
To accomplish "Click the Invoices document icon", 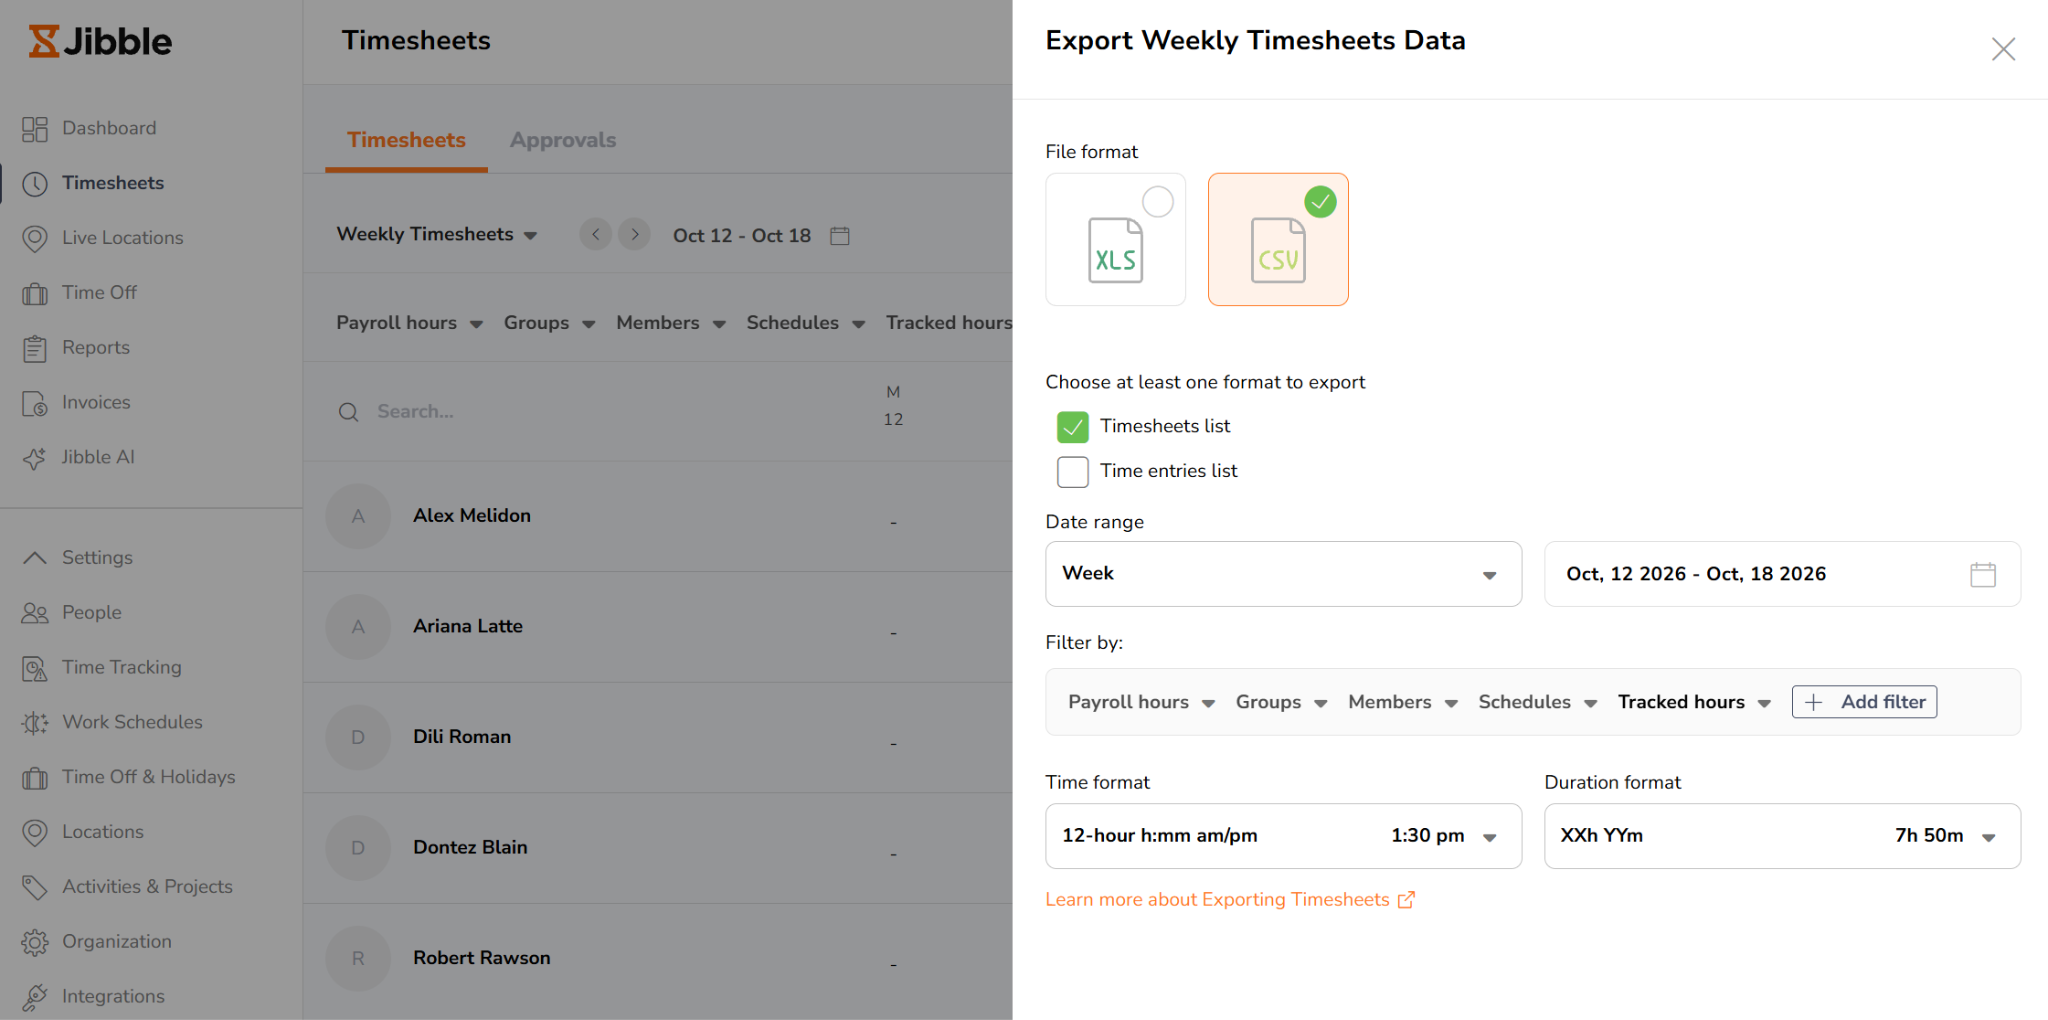I will coord(35,403).
